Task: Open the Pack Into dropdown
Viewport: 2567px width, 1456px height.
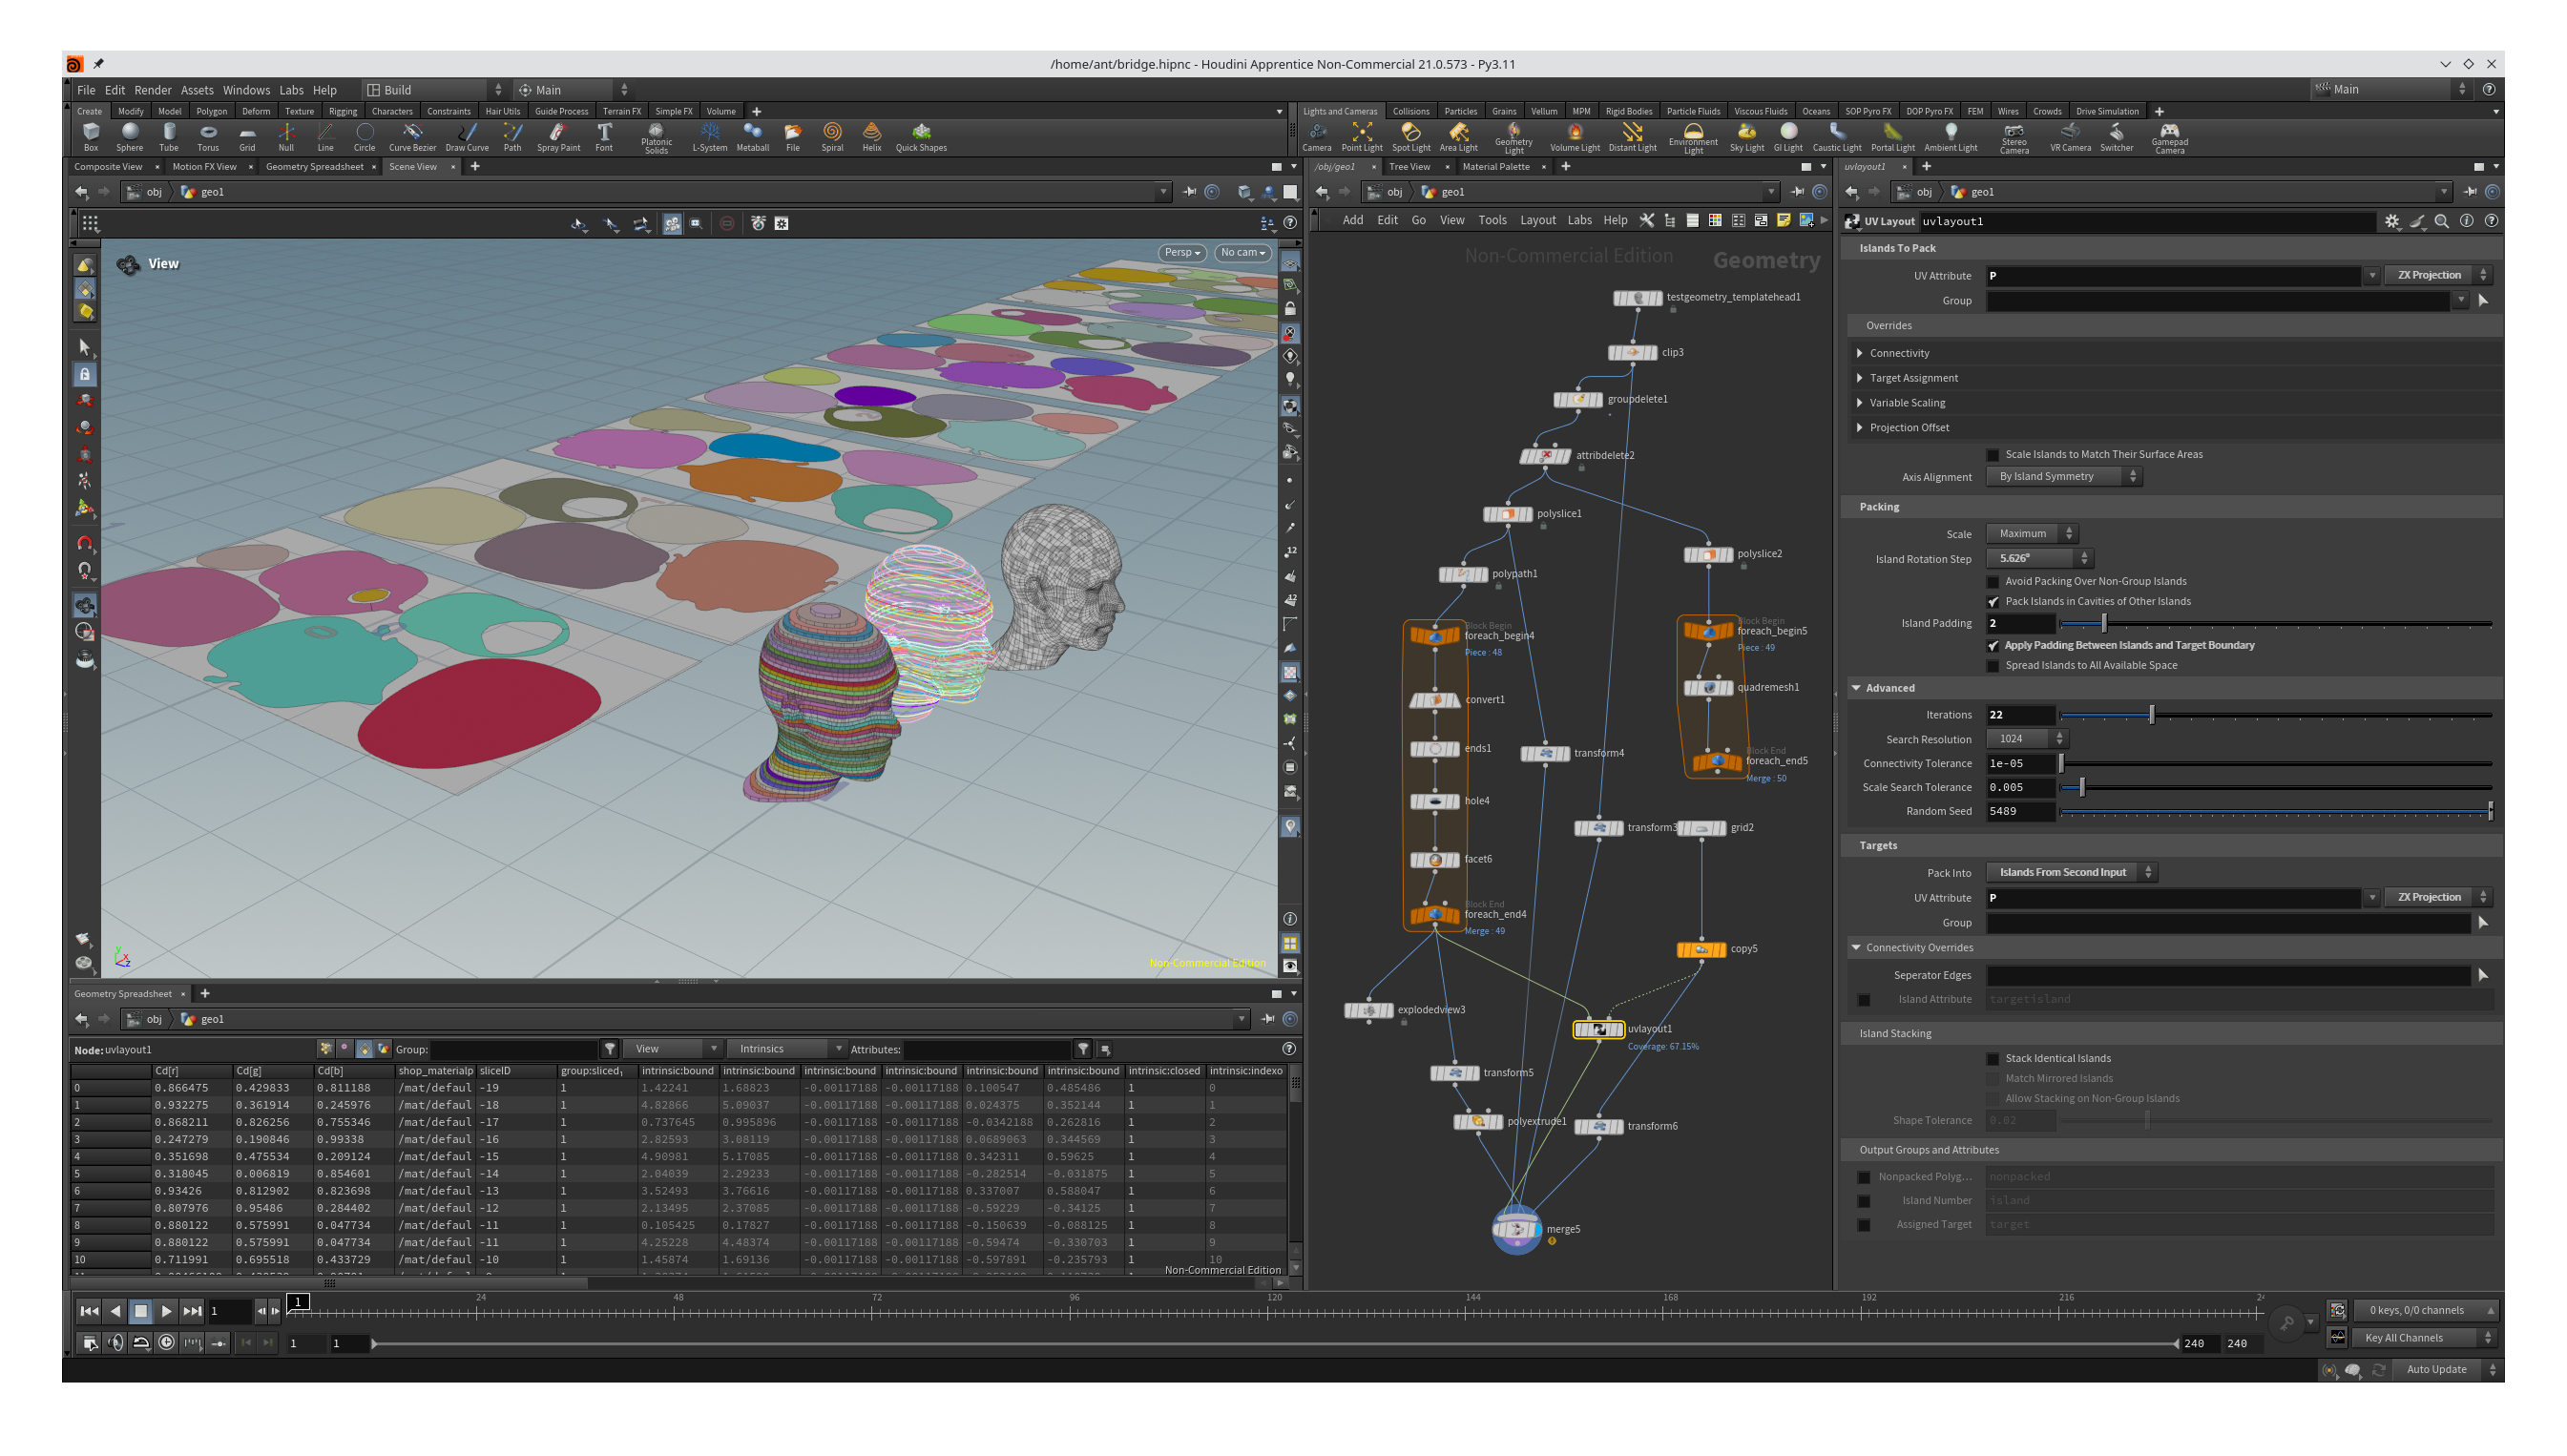Action: point(2070,872)
